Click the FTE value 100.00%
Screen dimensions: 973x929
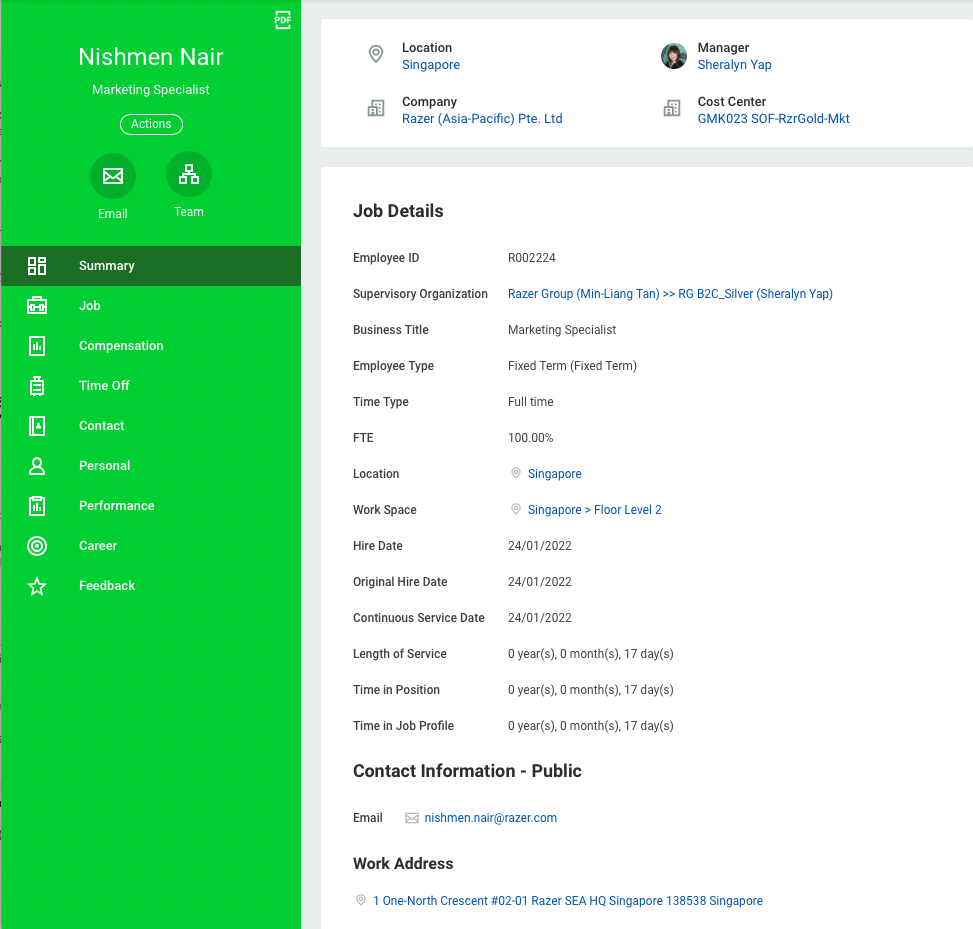point(531,438)
